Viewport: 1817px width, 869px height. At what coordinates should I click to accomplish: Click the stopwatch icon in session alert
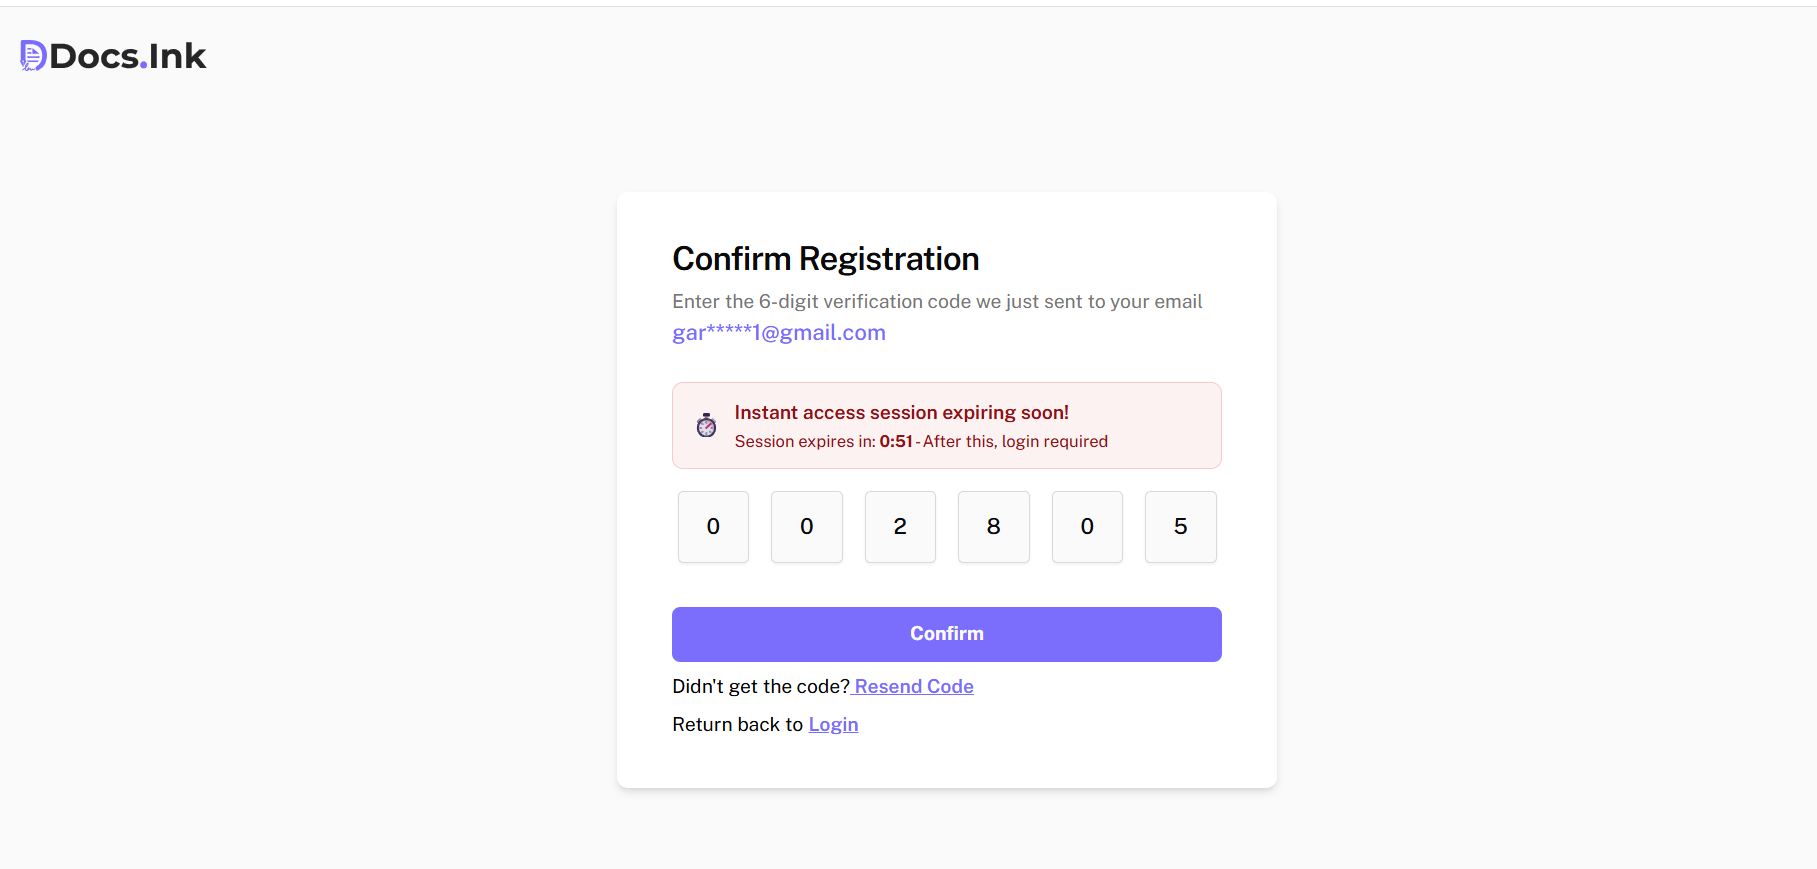[x=706, y=426]
